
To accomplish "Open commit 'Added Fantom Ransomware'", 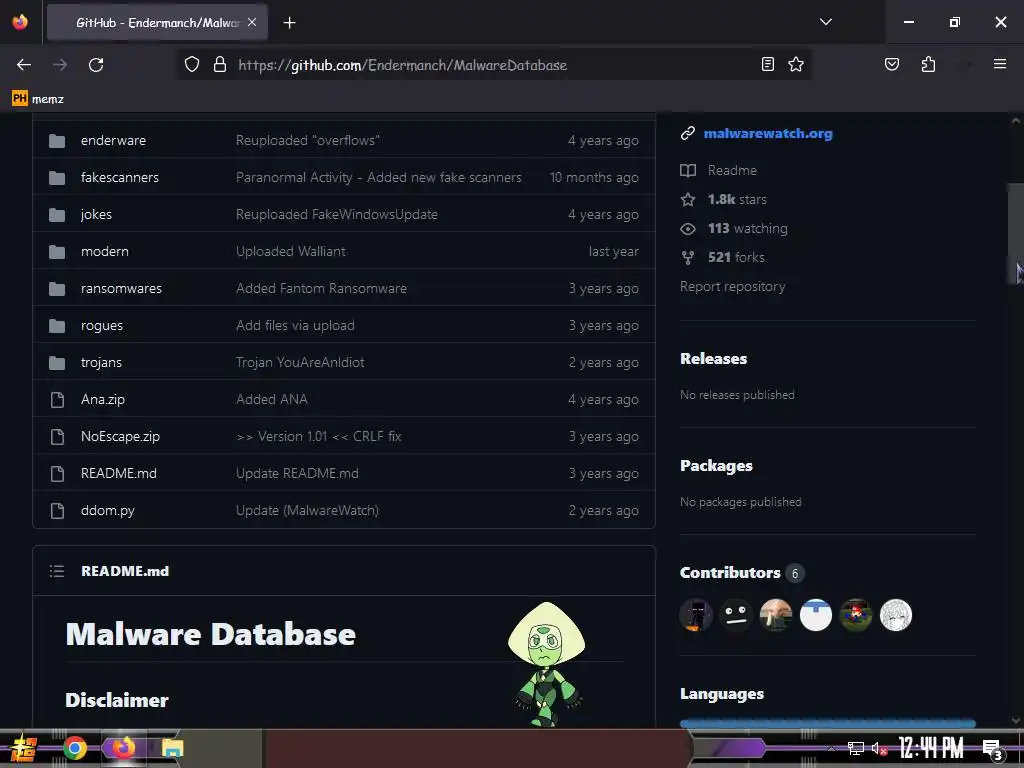I will pyautogui.click(x=321, y=289).
